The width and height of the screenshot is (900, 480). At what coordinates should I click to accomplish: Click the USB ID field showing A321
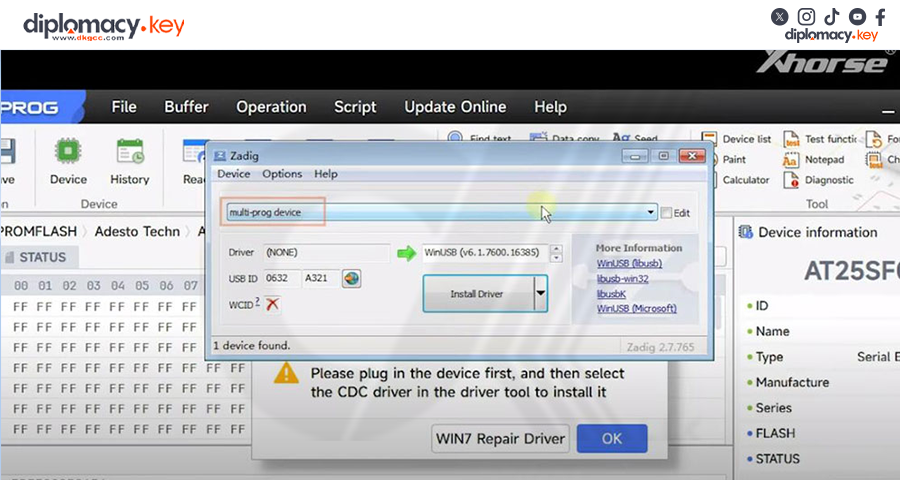pyautogui.click(x=321, y=278)
